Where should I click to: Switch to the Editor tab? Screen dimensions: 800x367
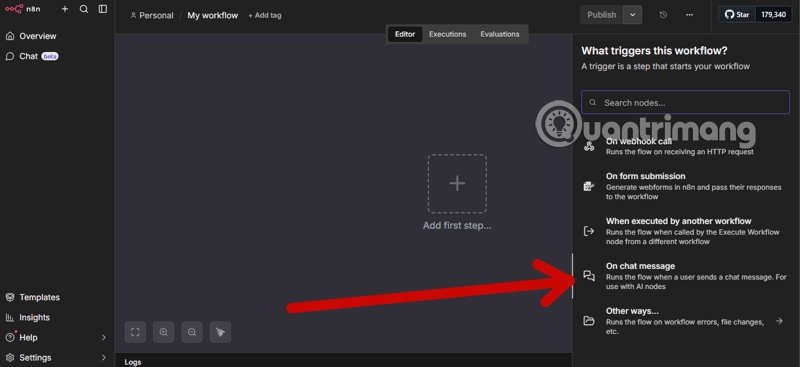coord(405,34)
